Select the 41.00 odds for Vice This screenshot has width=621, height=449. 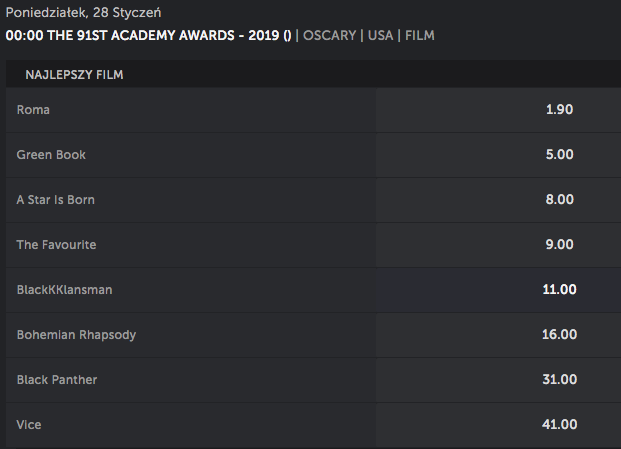click(x=499, y=425)
